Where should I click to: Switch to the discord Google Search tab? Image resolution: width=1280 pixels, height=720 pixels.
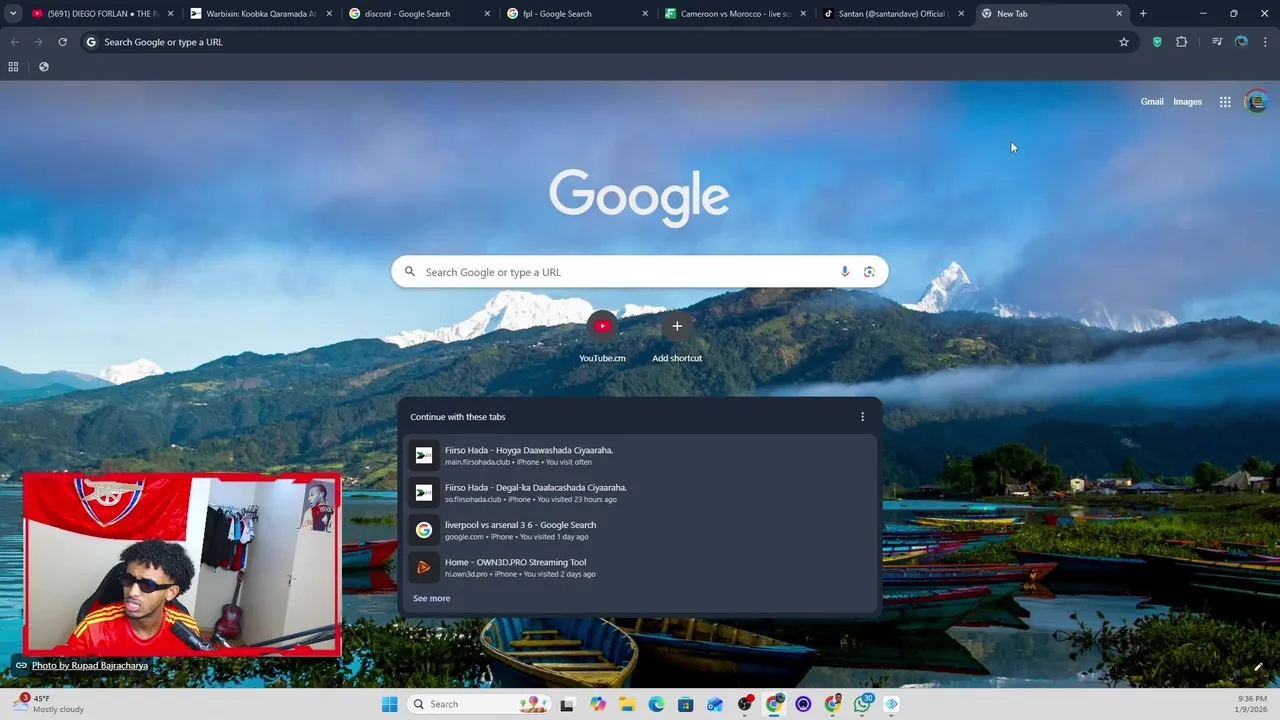tap(419, 14)
